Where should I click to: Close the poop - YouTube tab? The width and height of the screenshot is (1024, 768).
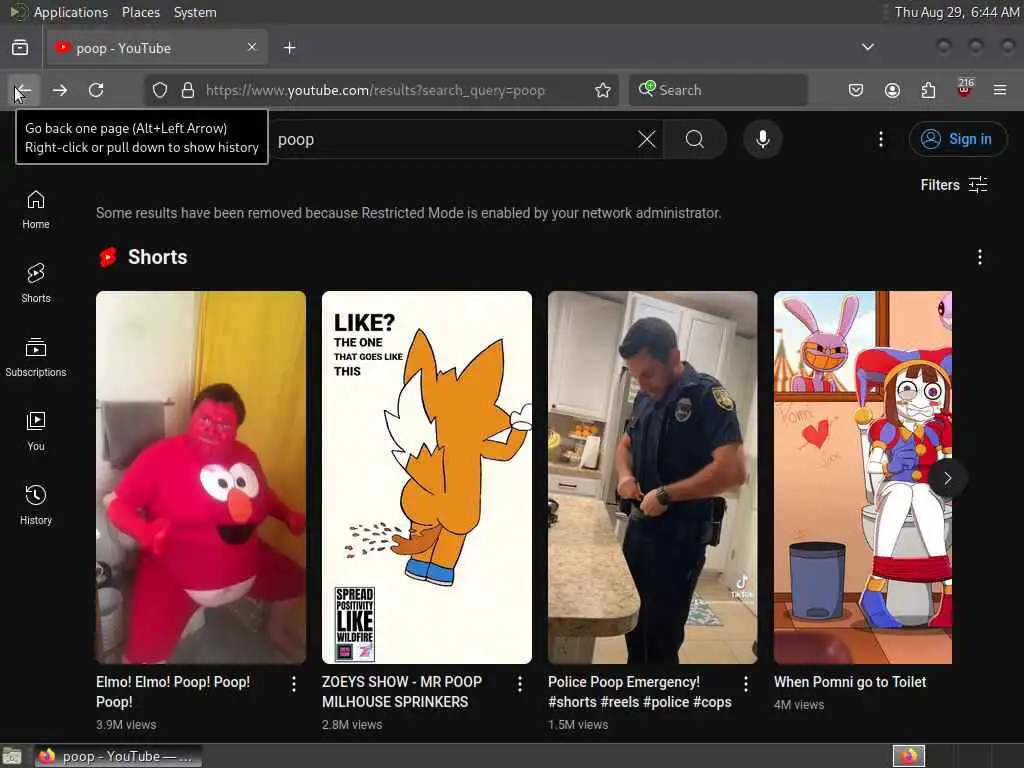click(252, 47)
